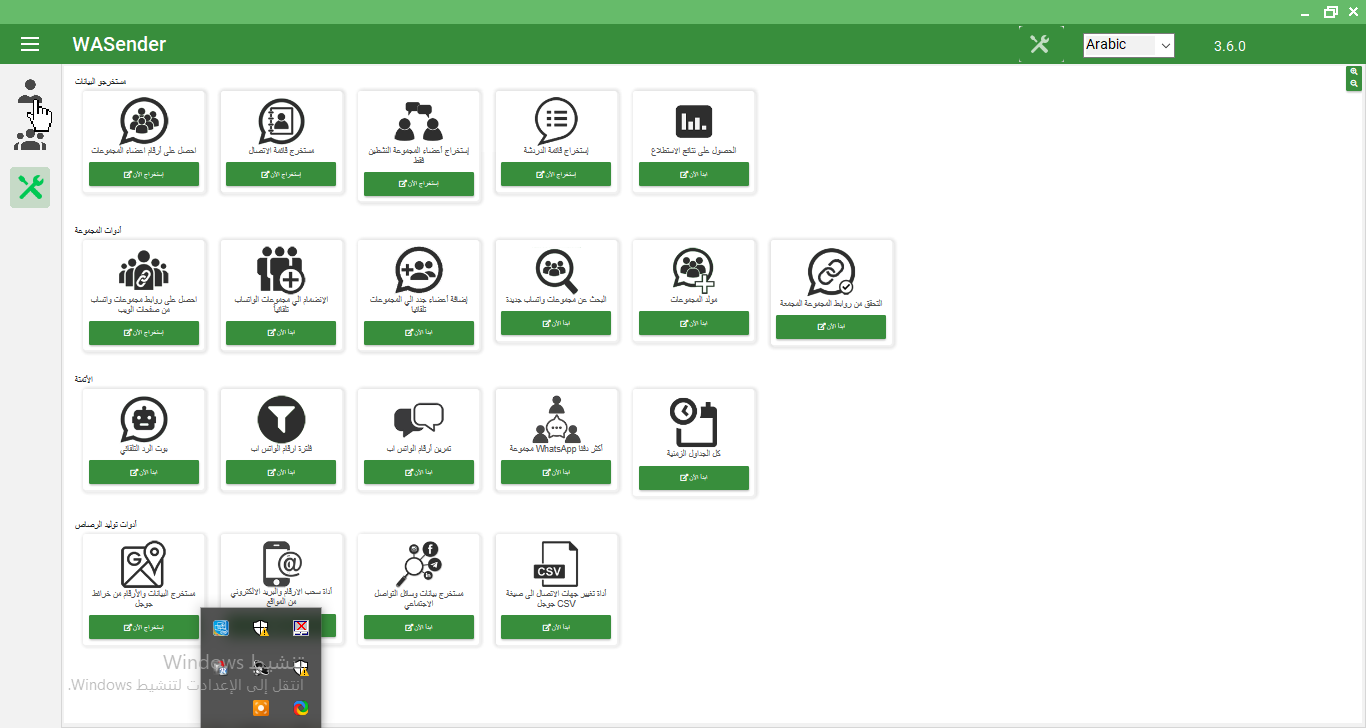Click the zoom out magnifier icon
Viewport: 1366px width, 728px height.
pos(1354,84)
